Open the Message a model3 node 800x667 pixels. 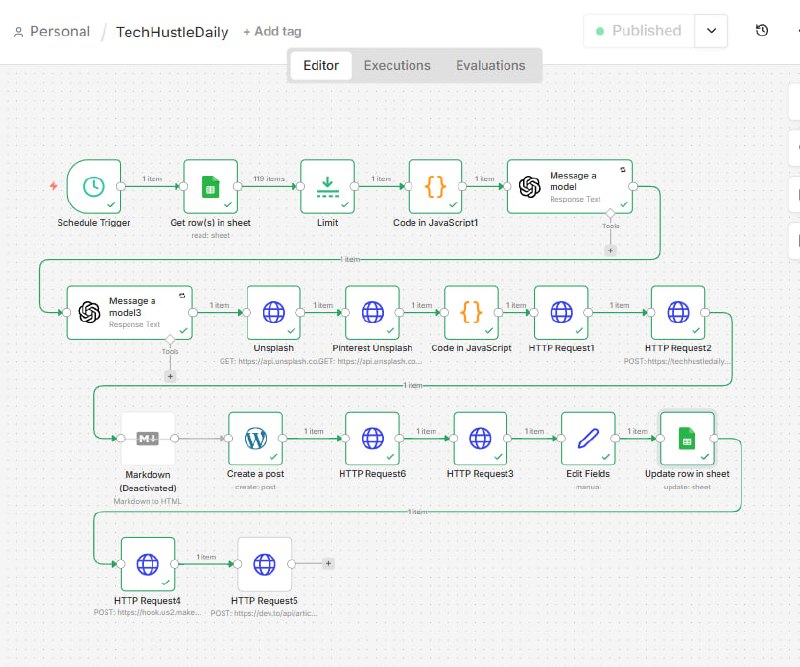[x=130, y=312]
